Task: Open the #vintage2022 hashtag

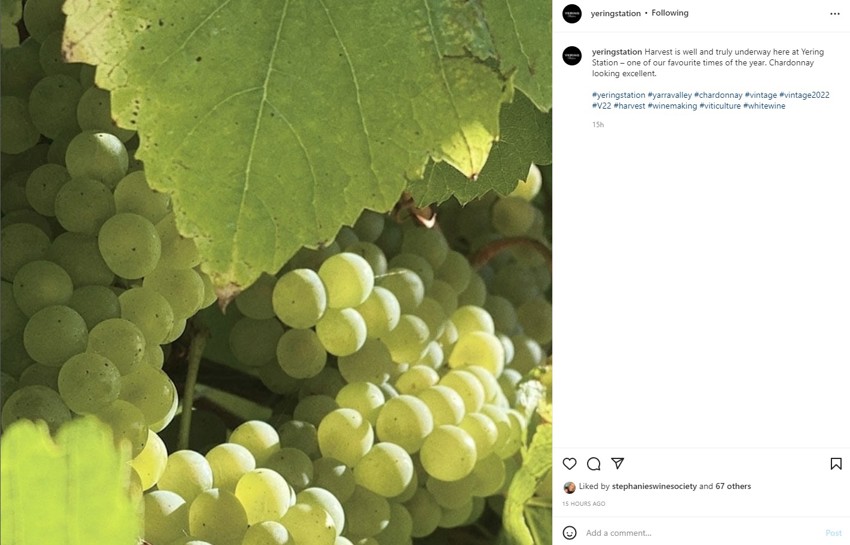Action: (804, 95)
